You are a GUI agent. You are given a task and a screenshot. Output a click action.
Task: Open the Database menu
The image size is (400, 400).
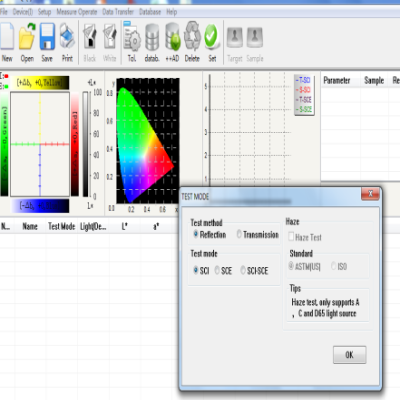pos(150,12)
